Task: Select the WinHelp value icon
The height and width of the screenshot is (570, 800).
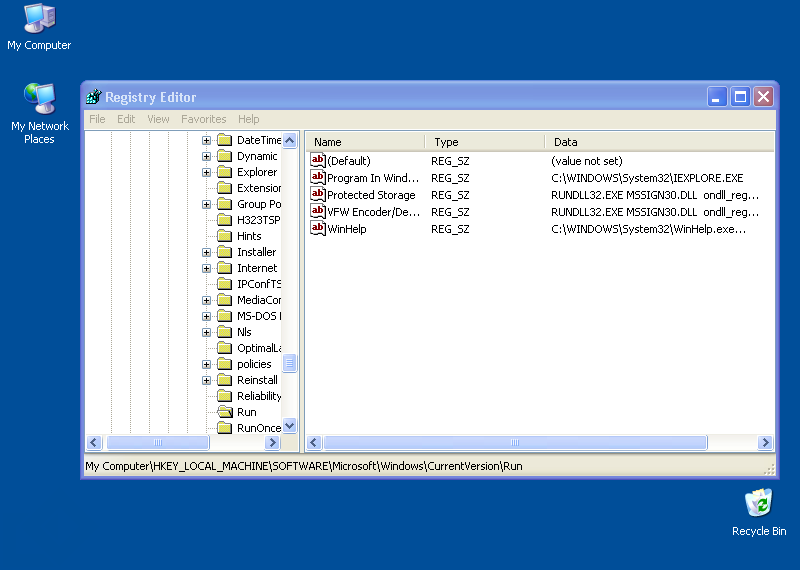Action: tap(318, 228)
